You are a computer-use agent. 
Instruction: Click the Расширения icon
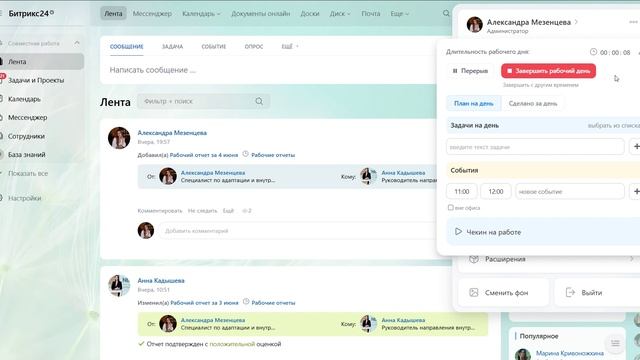point(473,259)
